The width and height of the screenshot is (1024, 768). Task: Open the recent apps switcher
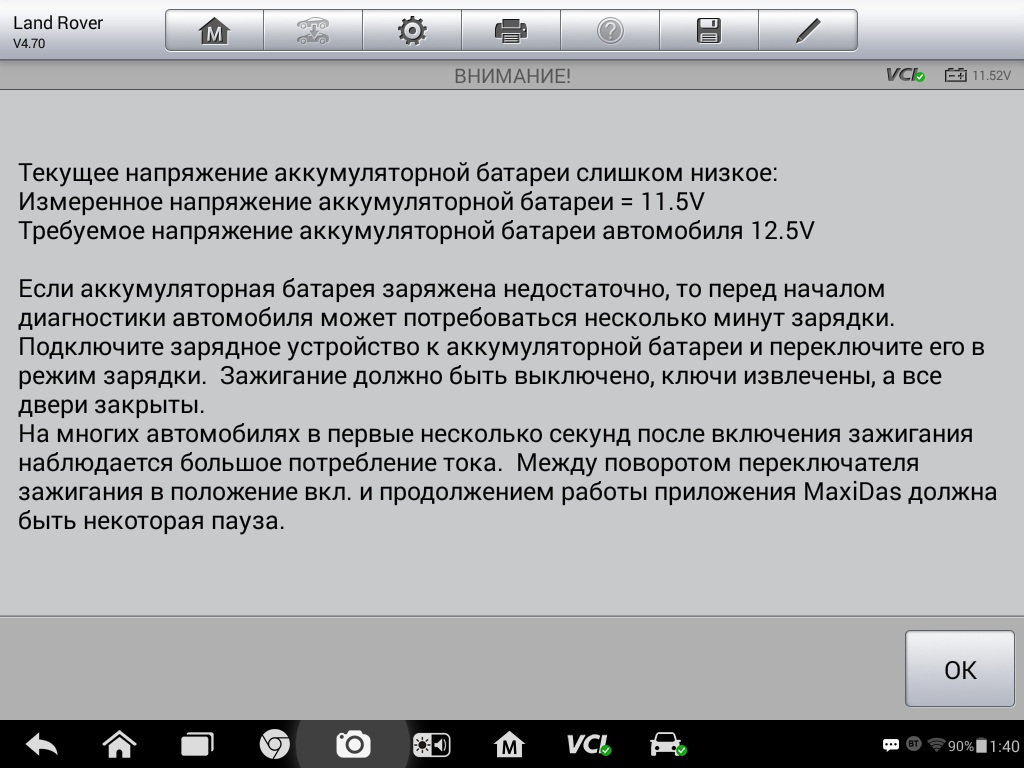coord(197,744)
